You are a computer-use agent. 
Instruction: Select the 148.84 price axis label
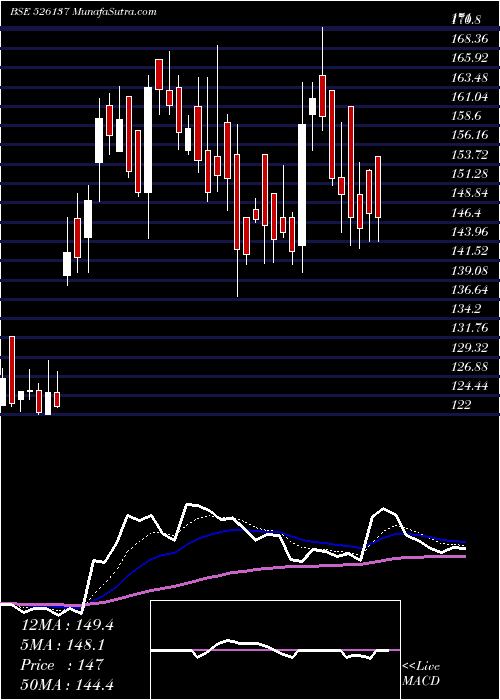(x=469, y=193)
